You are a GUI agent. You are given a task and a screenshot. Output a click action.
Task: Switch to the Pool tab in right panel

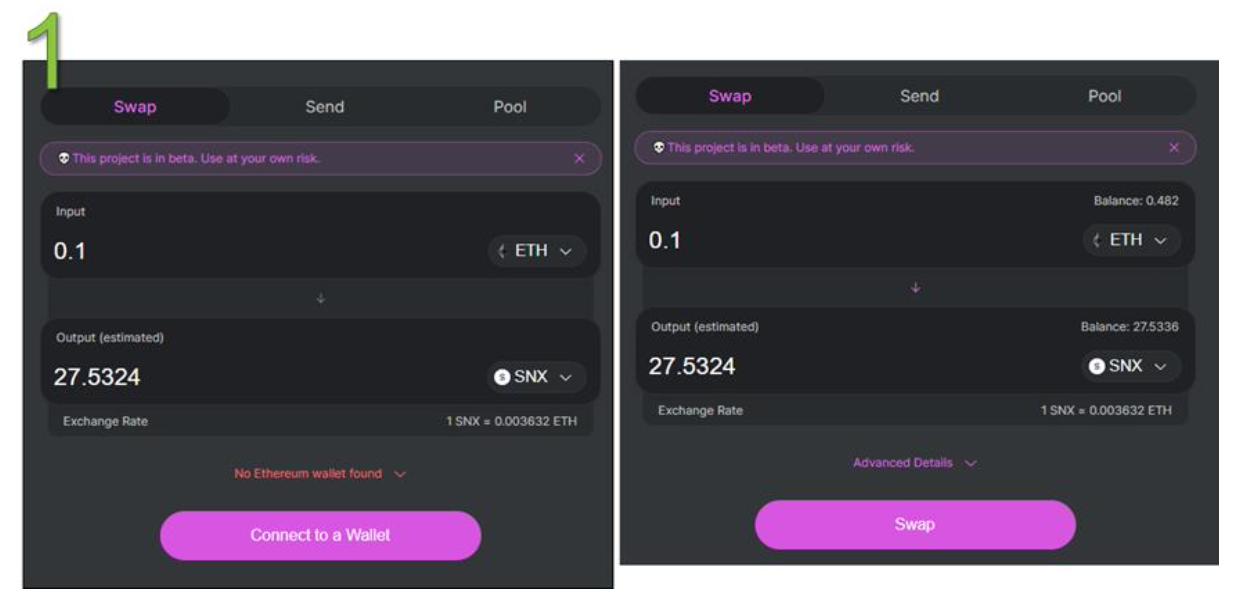[1104, 96]
